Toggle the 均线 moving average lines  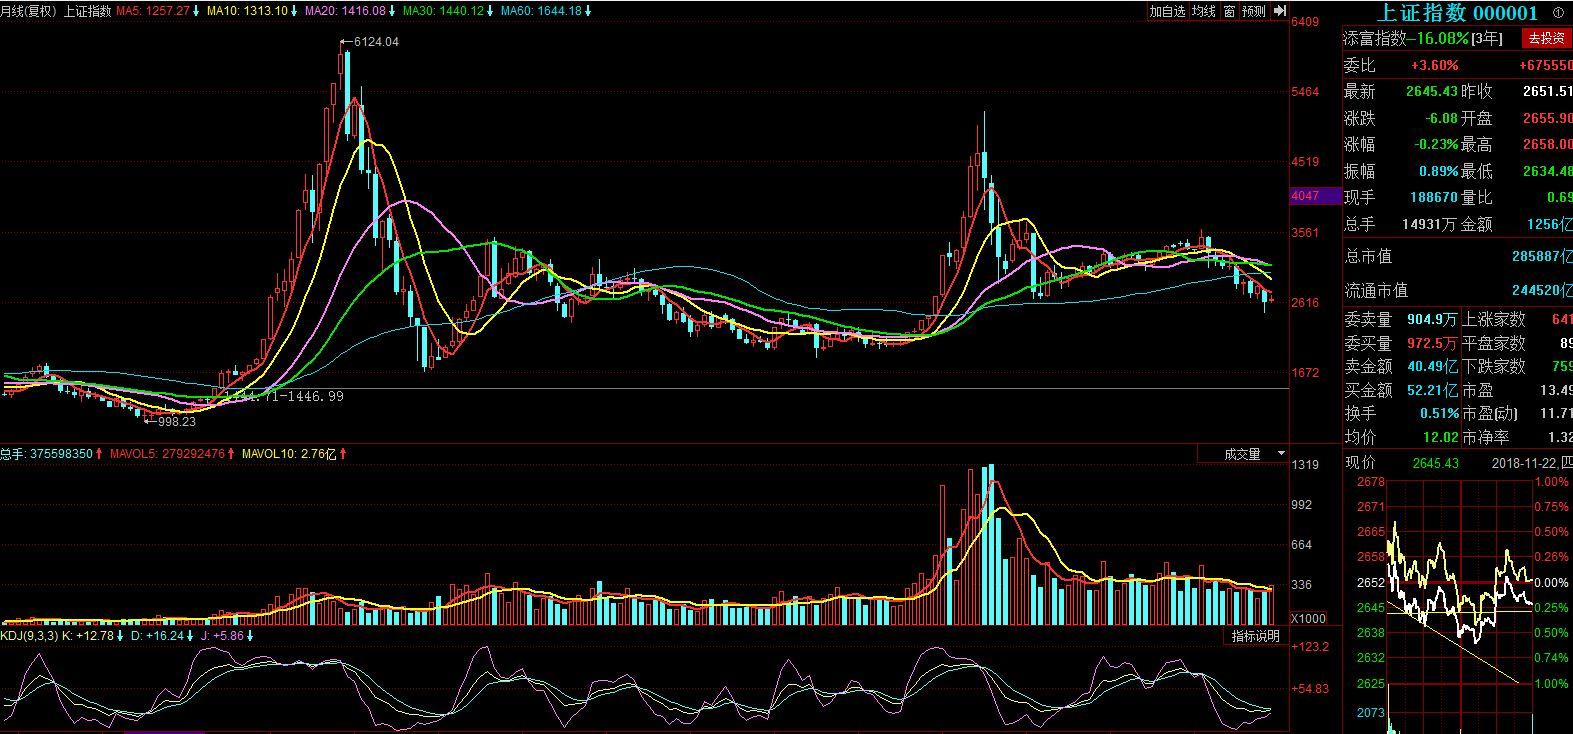(1203, 11)
